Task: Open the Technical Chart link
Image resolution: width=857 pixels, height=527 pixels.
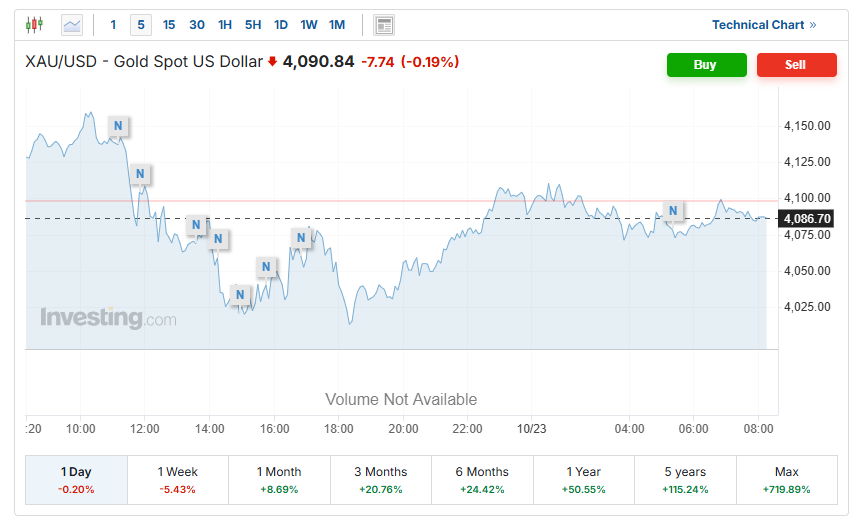Action: (764, 25)
